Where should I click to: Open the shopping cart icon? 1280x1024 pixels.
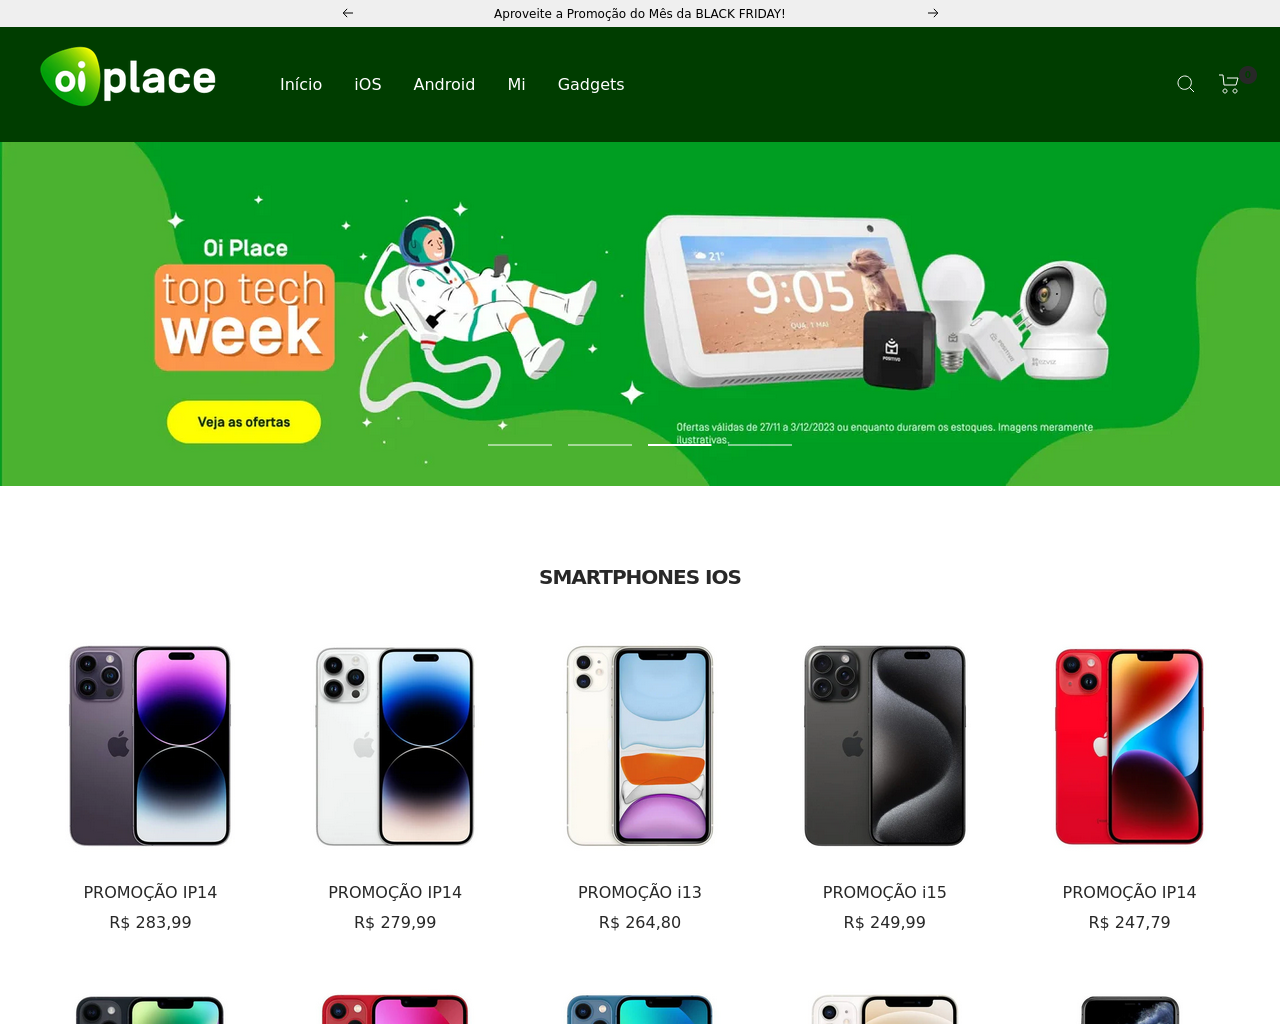1230,84
